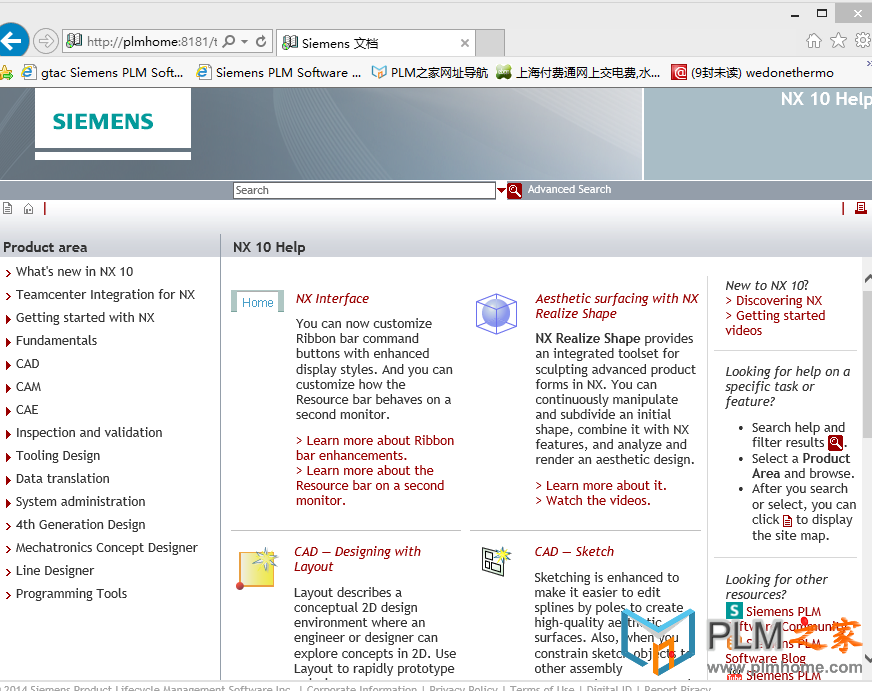This screenshot has width=872, height=691.
Task: Open a new blank browser tab
Action: tap(490, 43)
